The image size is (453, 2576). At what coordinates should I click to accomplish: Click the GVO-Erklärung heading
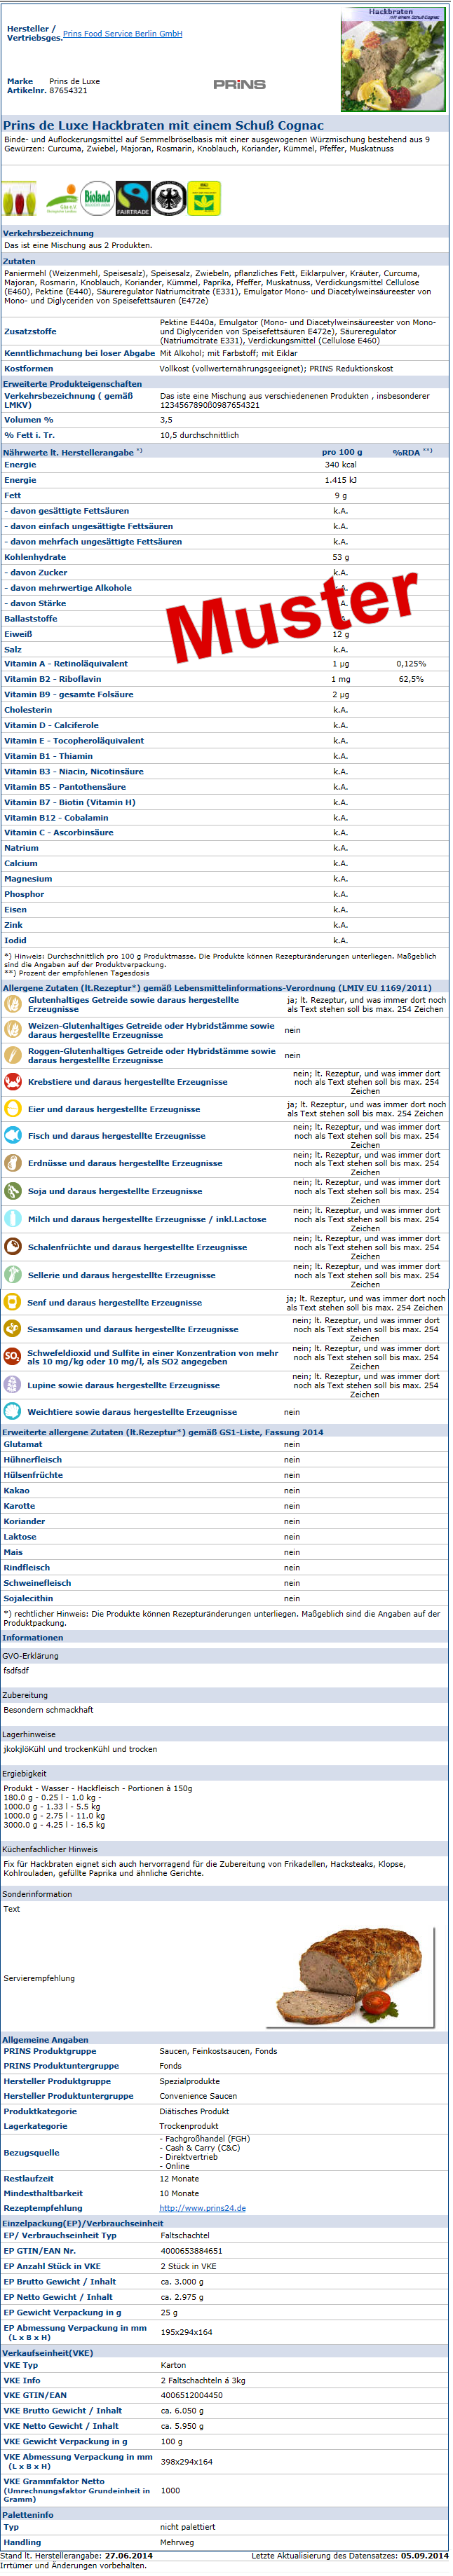tap(30, 1655)
